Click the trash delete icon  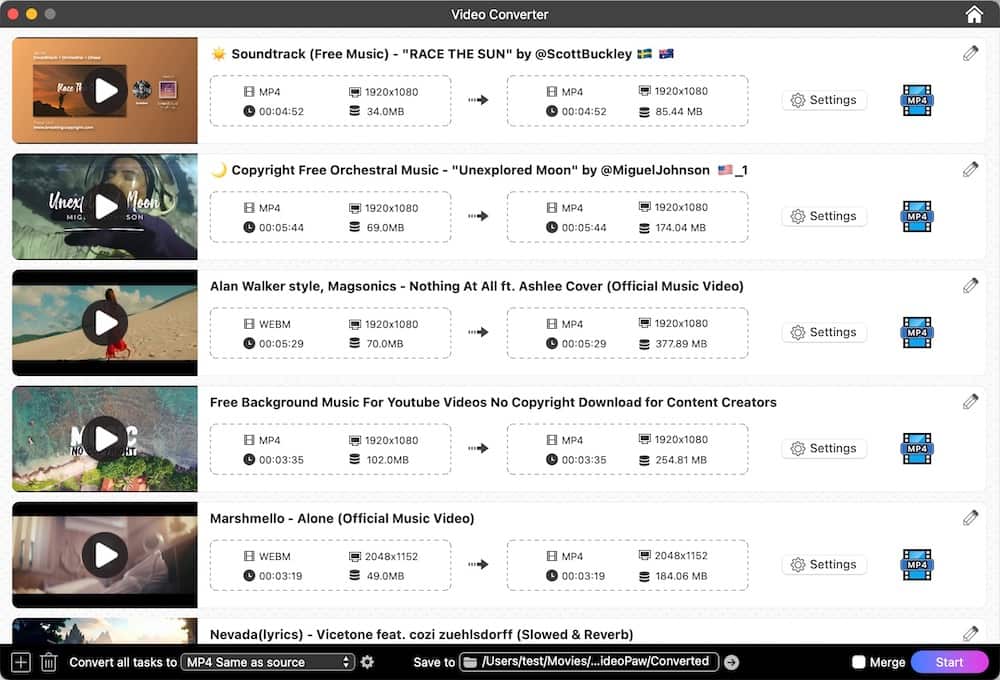[x=48, y=662]
